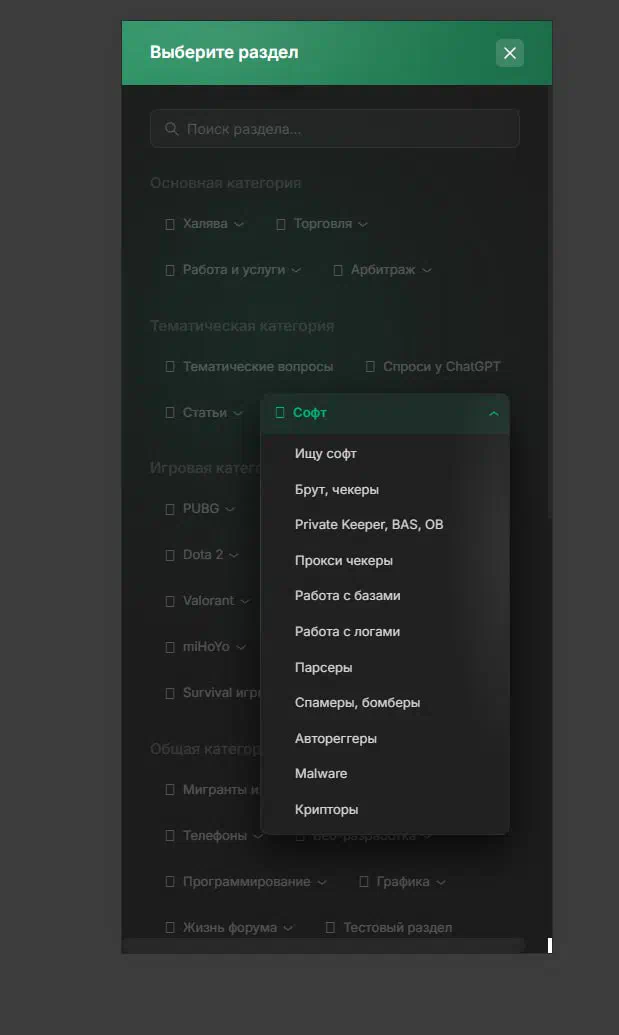The image size is (619, 1035).
Task: Click the magnifier icon in the search bar
Action: click(171, 129)
